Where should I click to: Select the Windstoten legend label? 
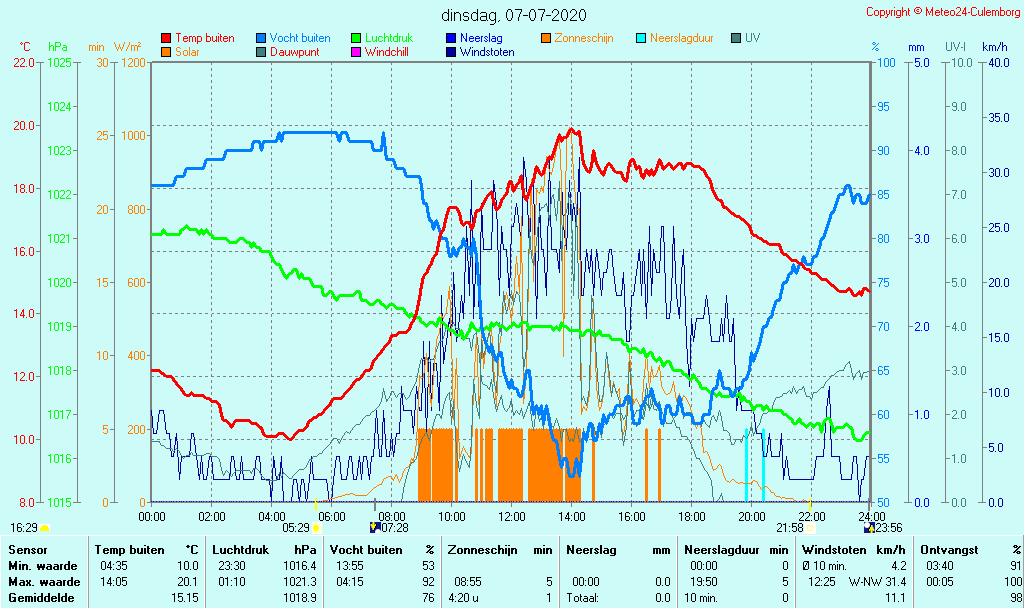point(487,52)
